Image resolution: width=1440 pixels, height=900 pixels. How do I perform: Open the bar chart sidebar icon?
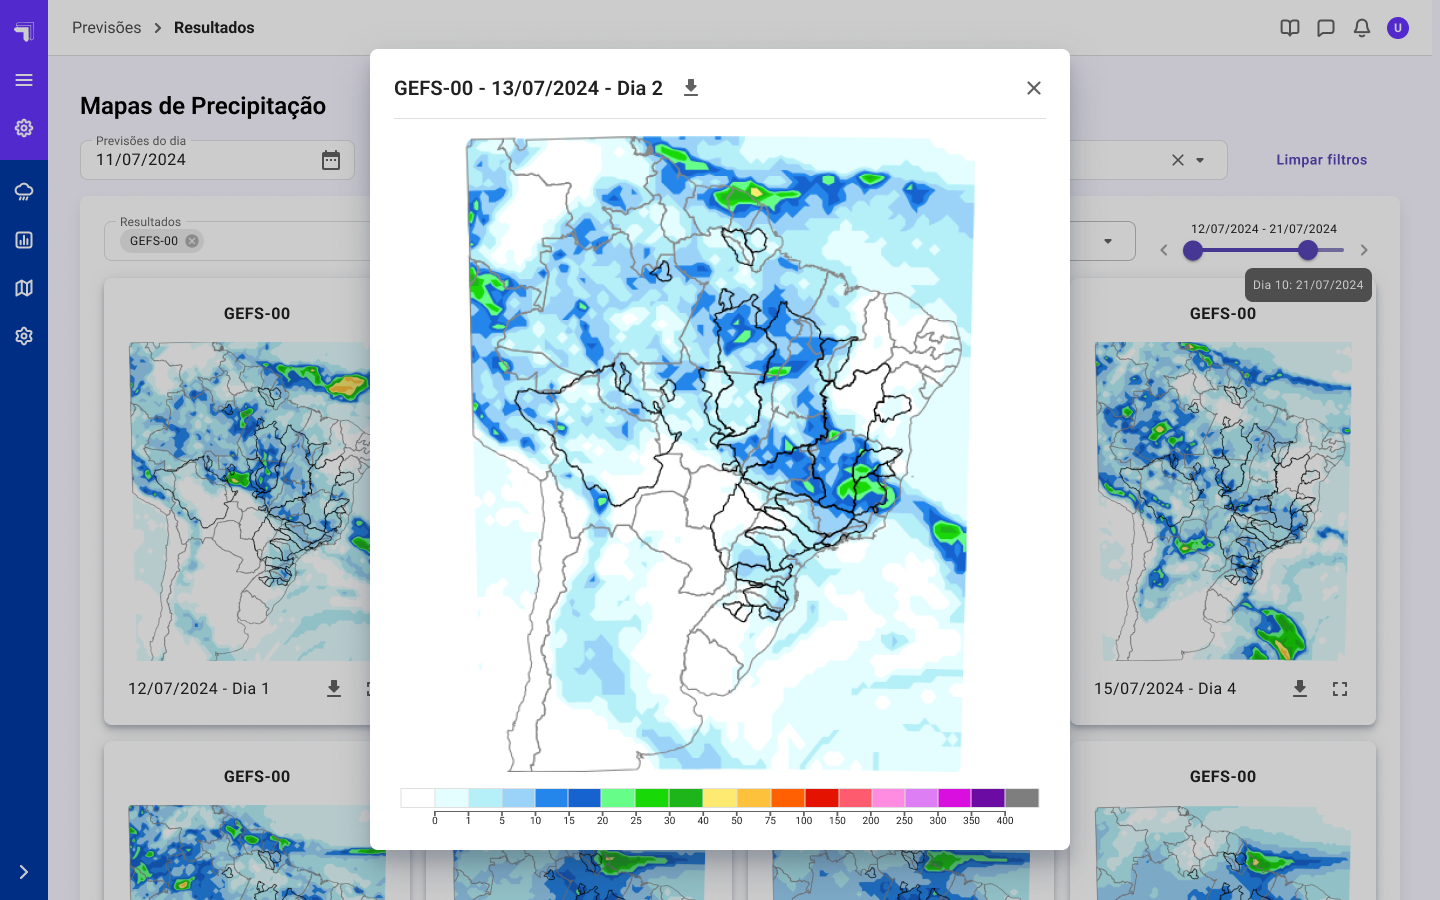click(24, 240)
